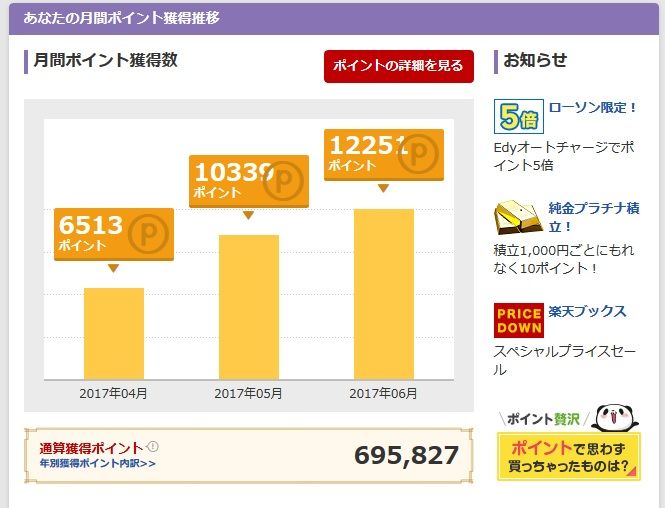The width and height of the screenshot is (665, 508).
Task: Click the 2017年05月 bar in chart
Action: [x=249, y=307]
